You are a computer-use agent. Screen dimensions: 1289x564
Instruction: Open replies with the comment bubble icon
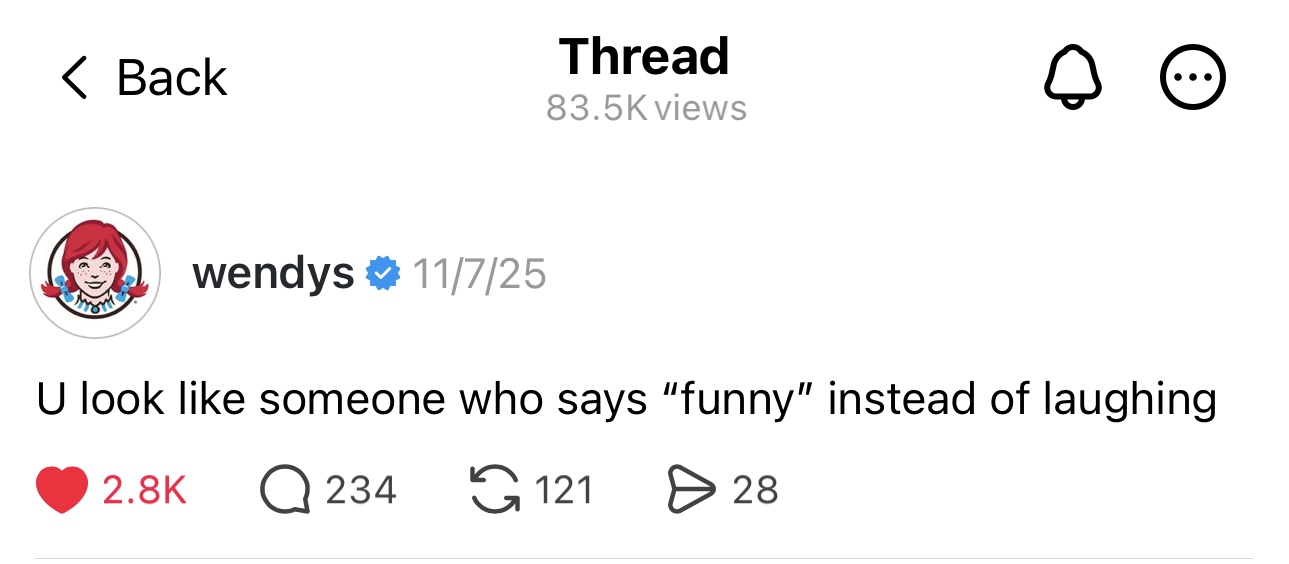tap(284, 490)
